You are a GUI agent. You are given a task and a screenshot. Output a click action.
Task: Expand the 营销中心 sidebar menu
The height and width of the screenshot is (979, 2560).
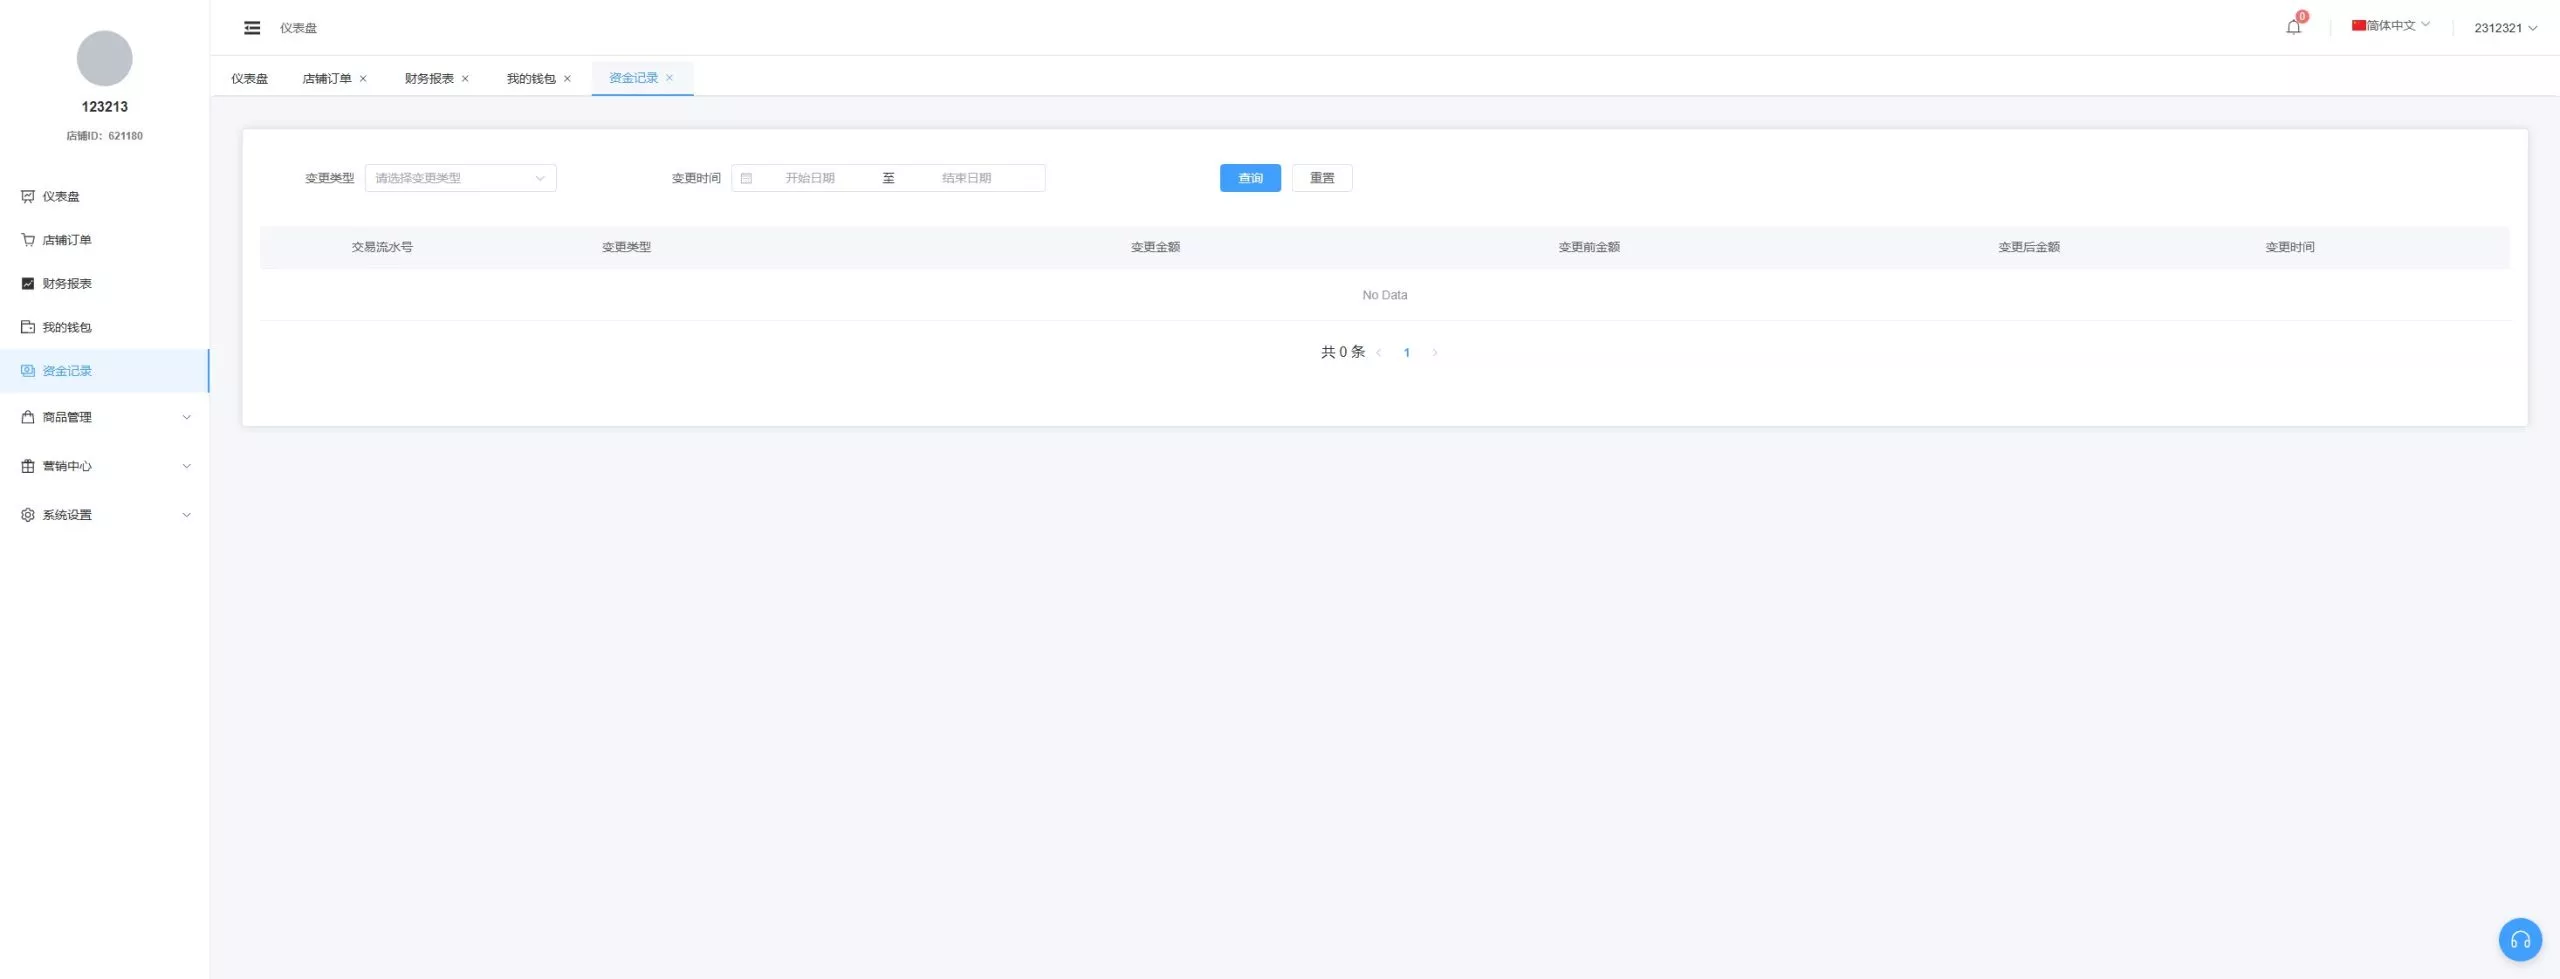point(105,466)
